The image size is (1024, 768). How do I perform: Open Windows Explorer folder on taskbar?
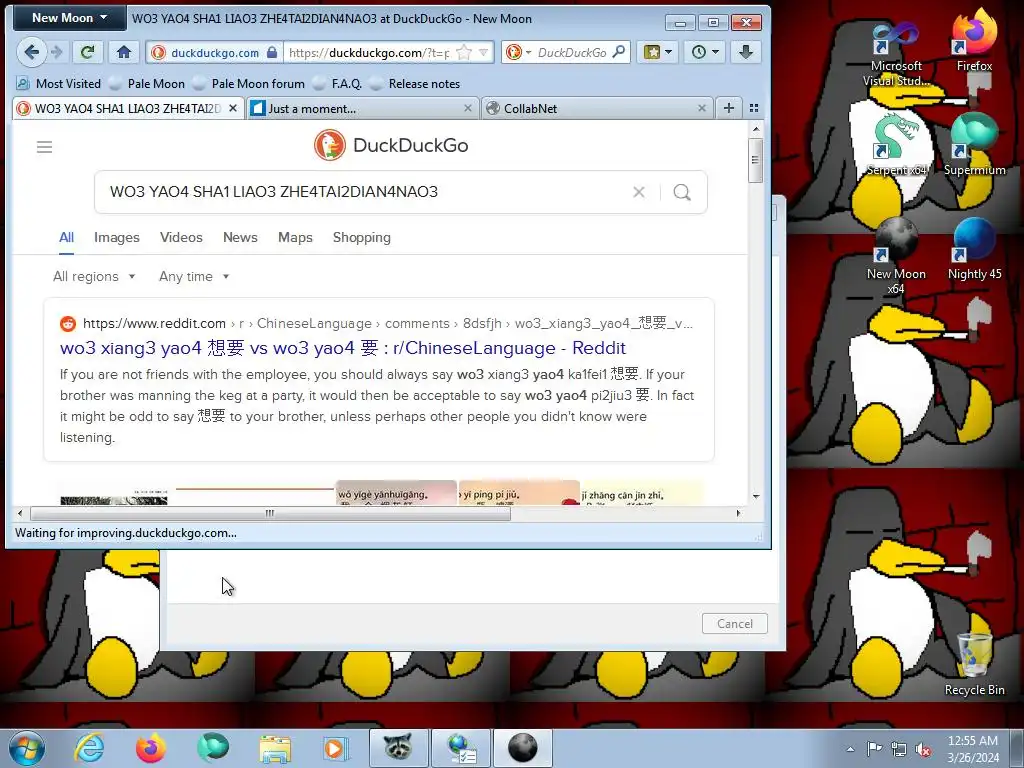(x=275, y=748)
